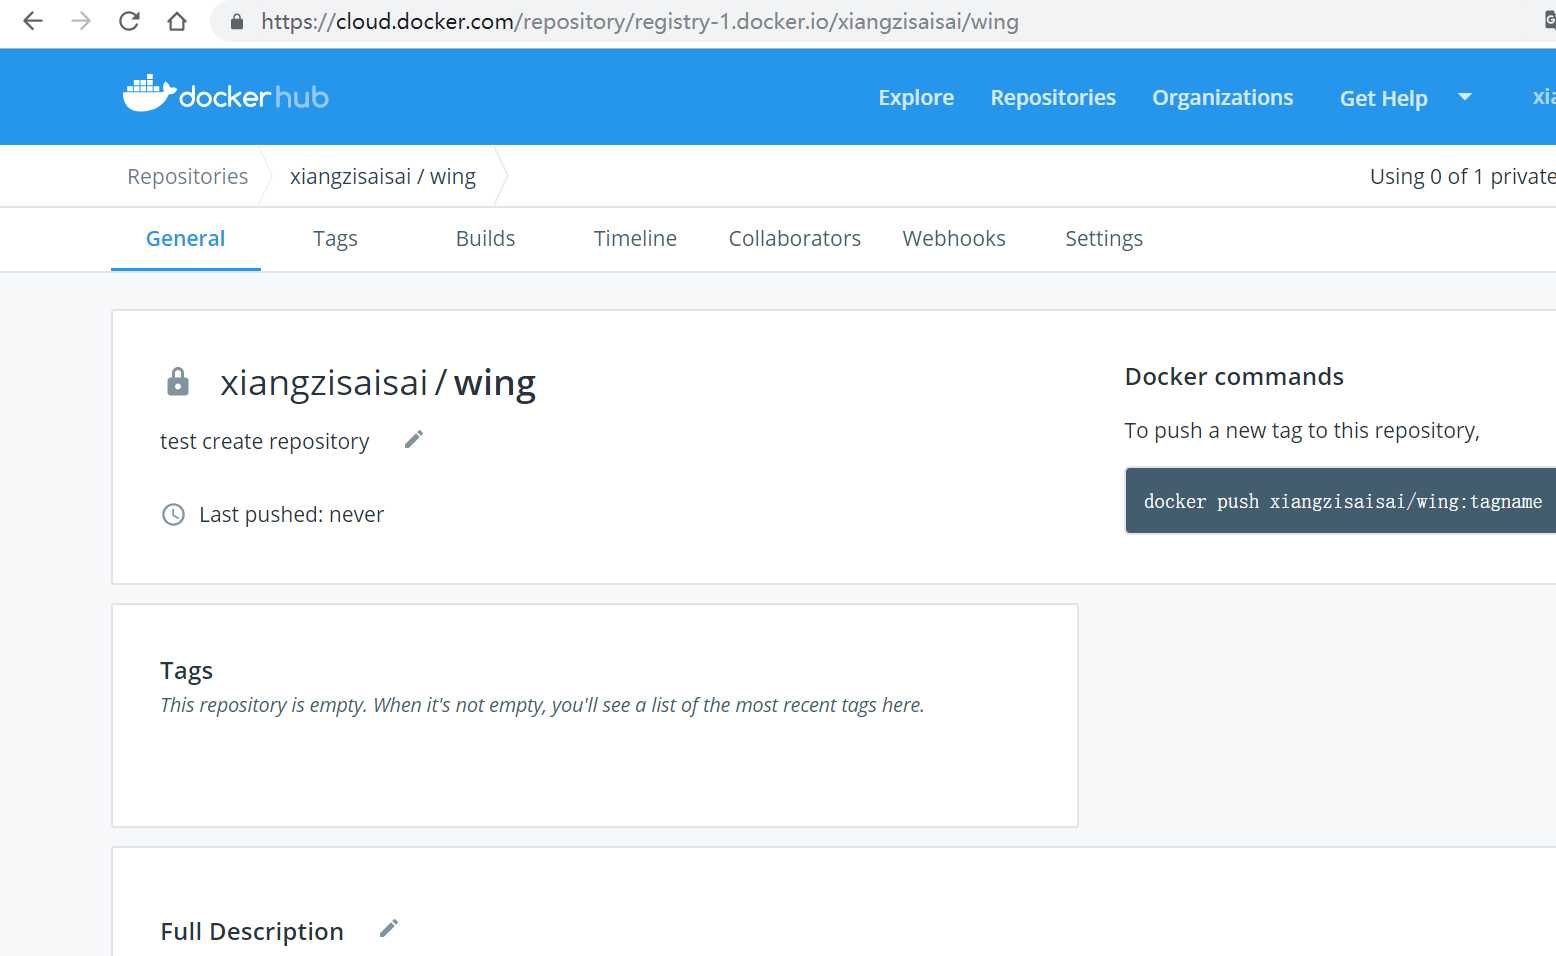Click the Docker commands heading
The height and width of the screenshot is (956, 1556).
1234,376
